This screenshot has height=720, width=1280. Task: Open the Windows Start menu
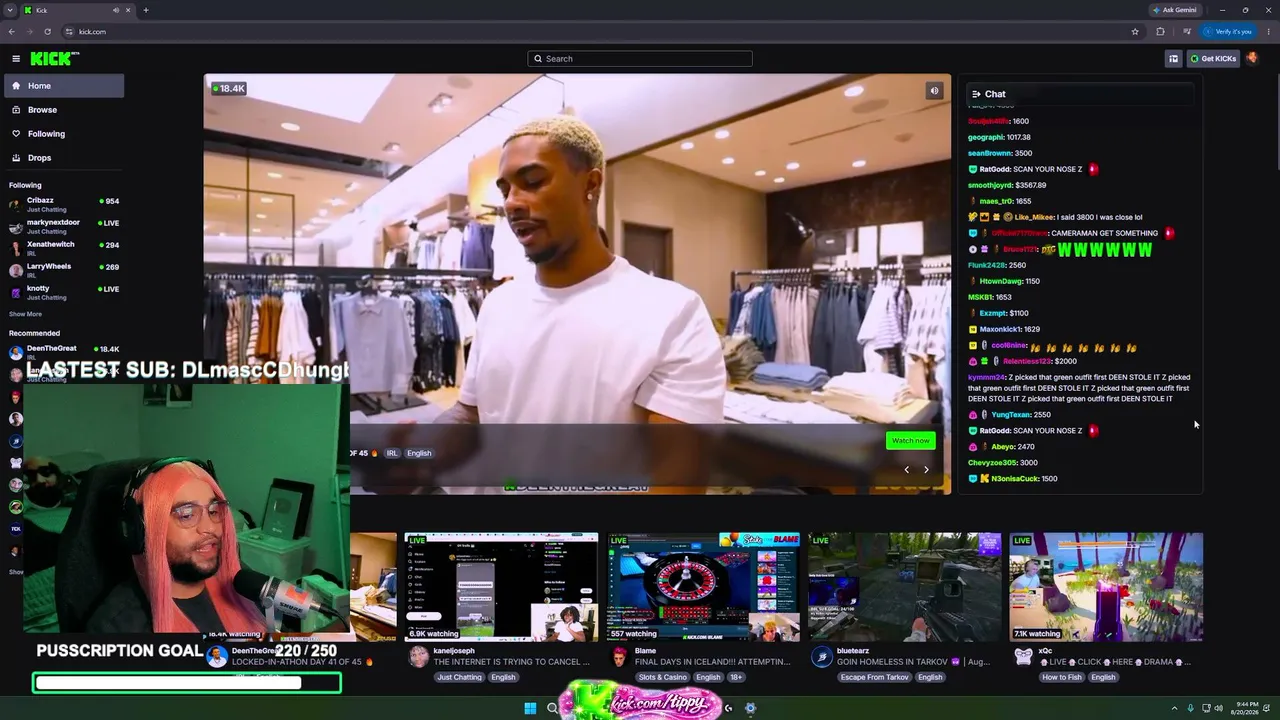coord(530,708)
